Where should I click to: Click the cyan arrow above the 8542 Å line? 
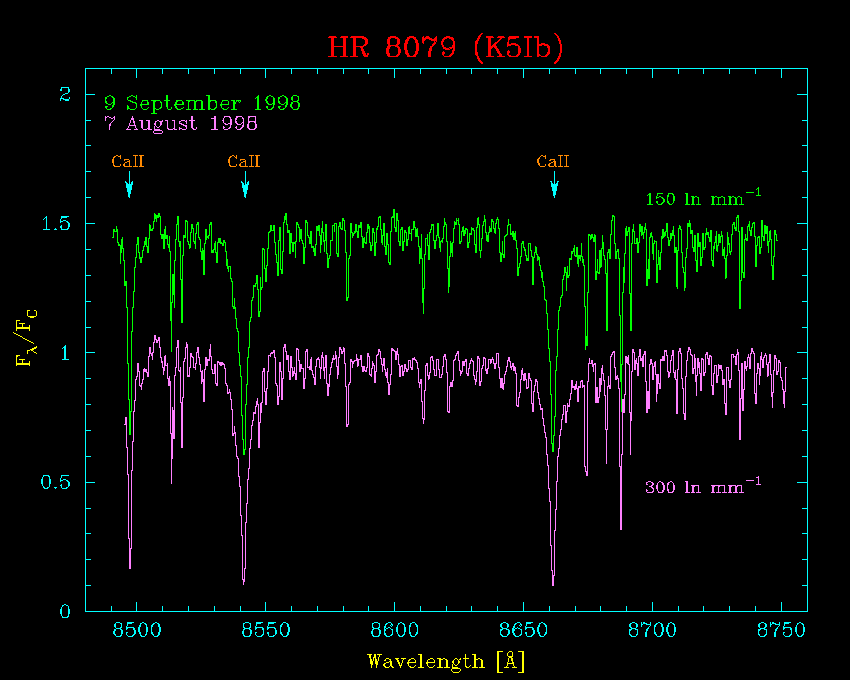click(x=245, y=187)
